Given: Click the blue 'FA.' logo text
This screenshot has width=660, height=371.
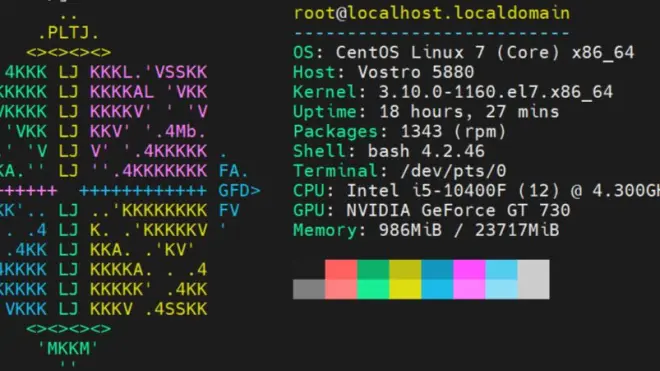Looking at the screenshot, I should pos(234,171).
